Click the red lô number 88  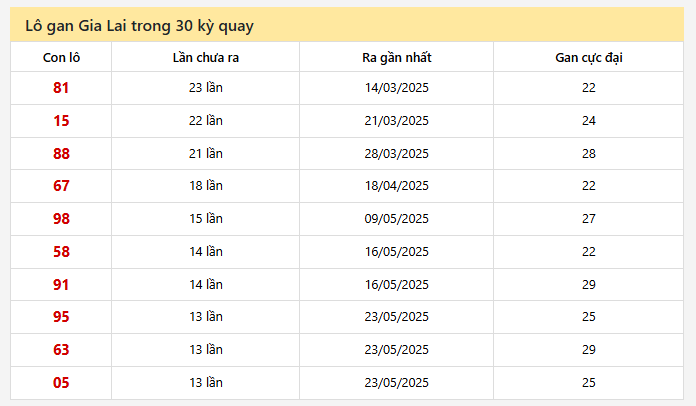(61, 154)
